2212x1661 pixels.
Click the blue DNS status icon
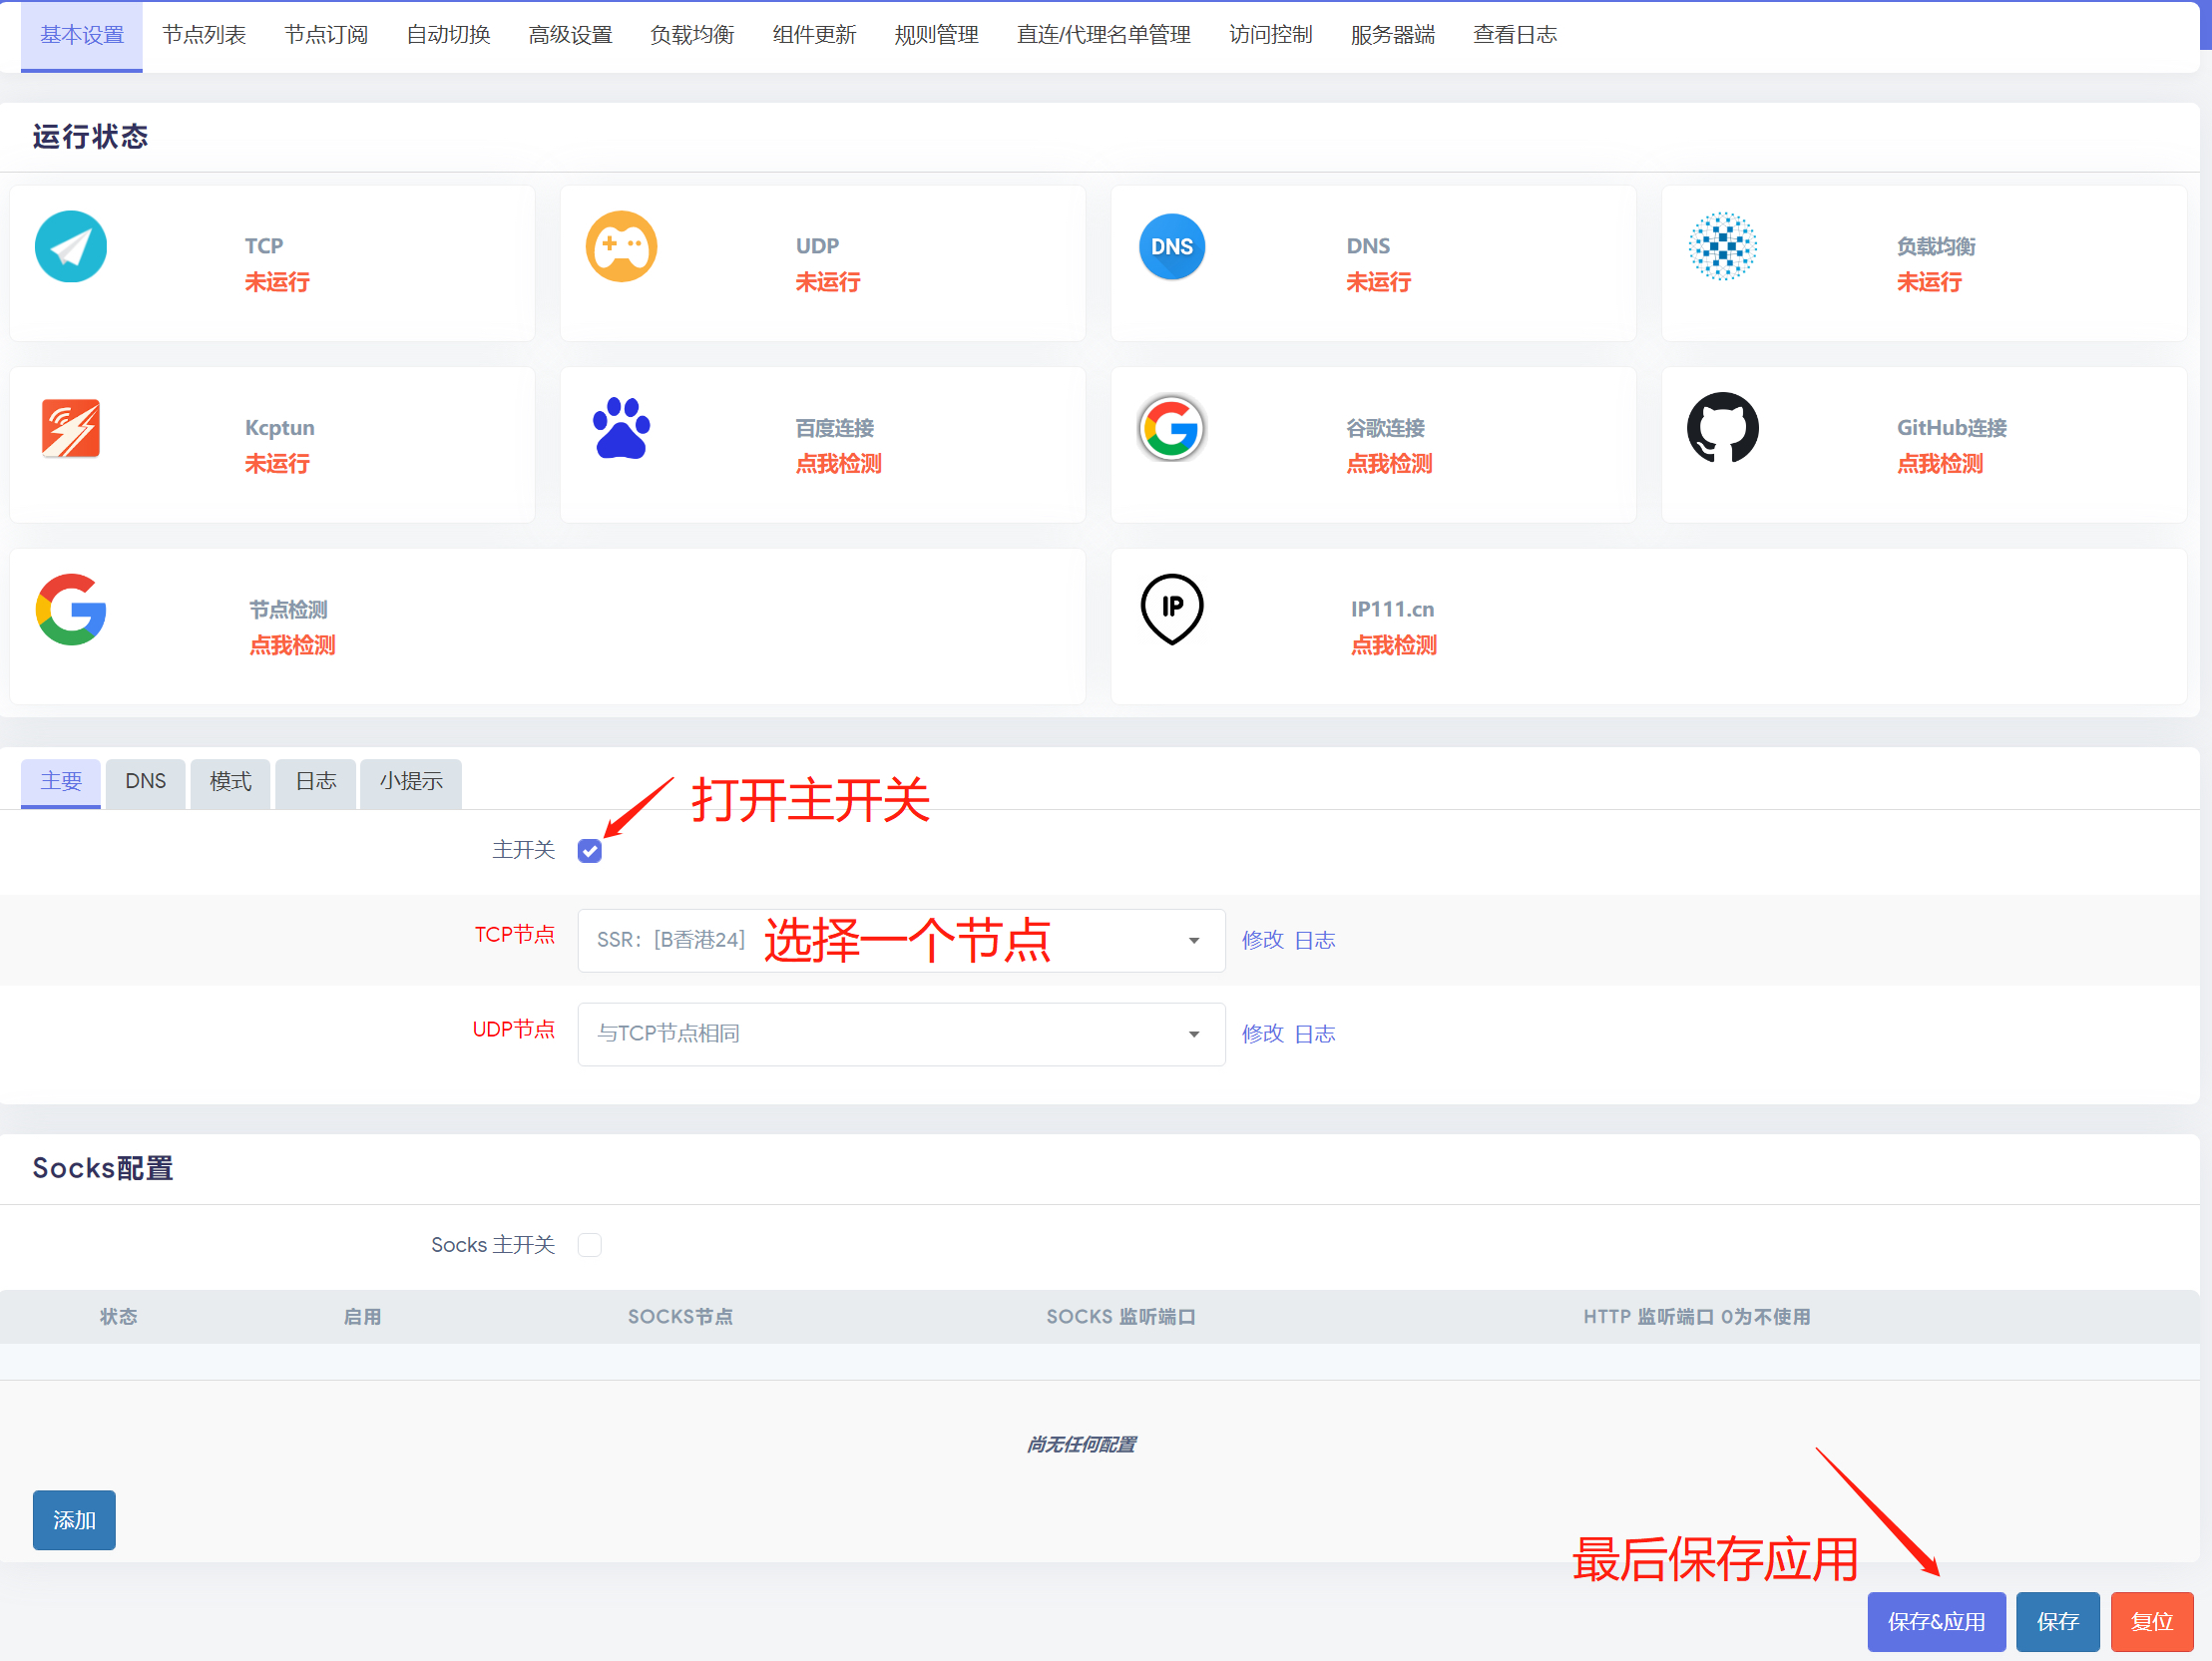1171,247
